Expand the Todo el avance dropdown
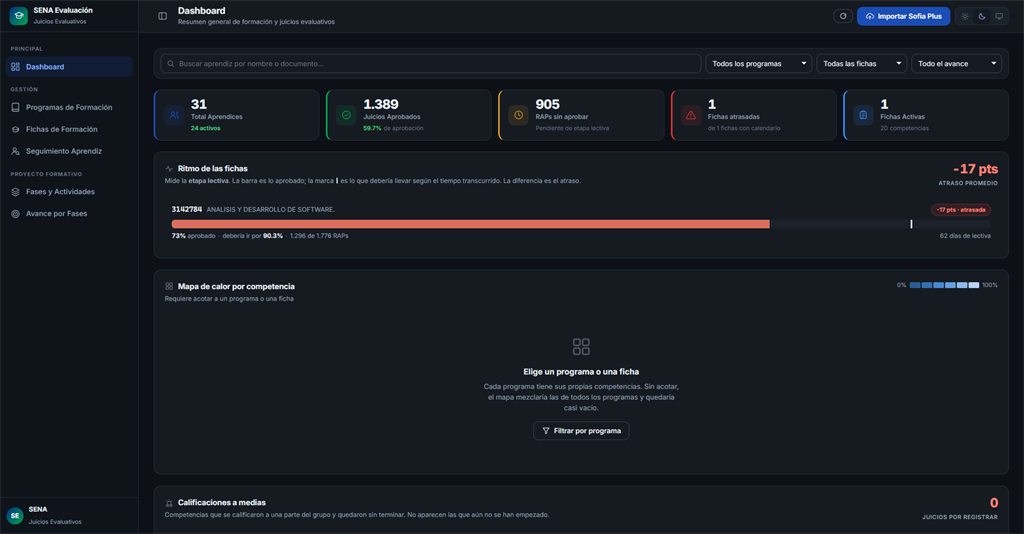This screenshot has width=1024, height=534. [956, 63]
